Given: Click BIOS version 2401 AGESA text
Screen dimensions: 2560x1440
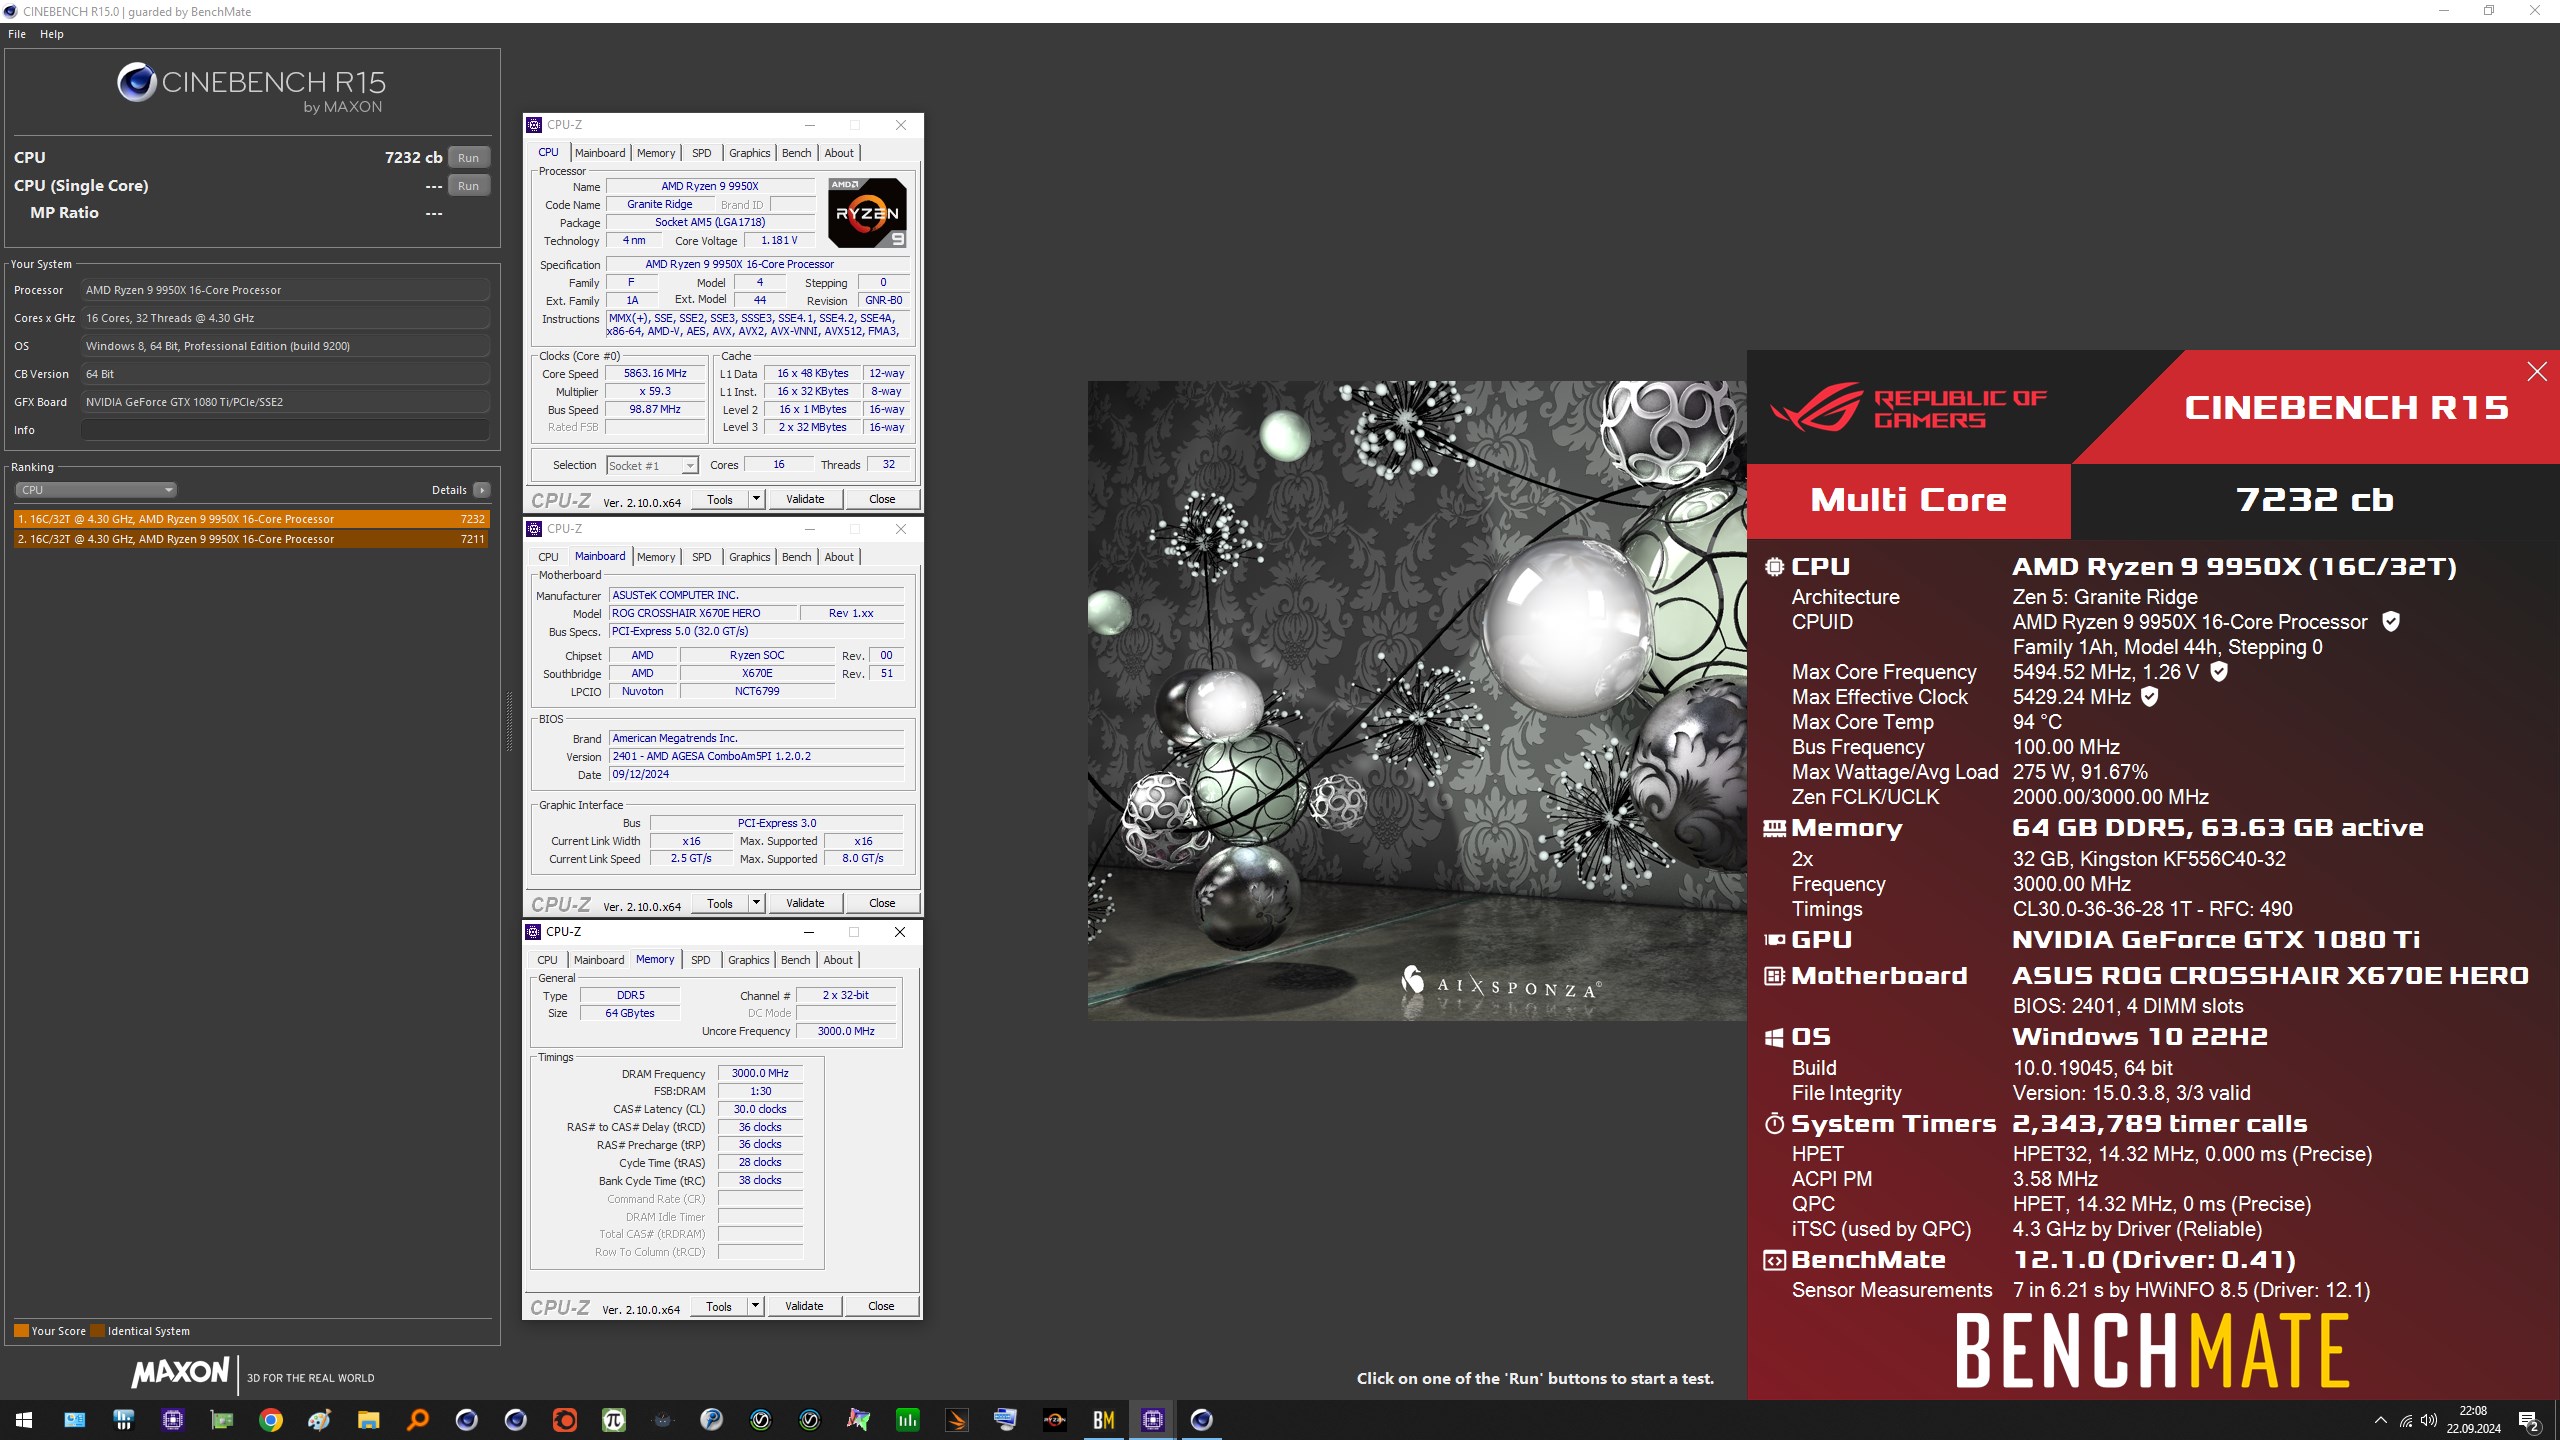Looking at the screenshot, I should tap(756, 756).
